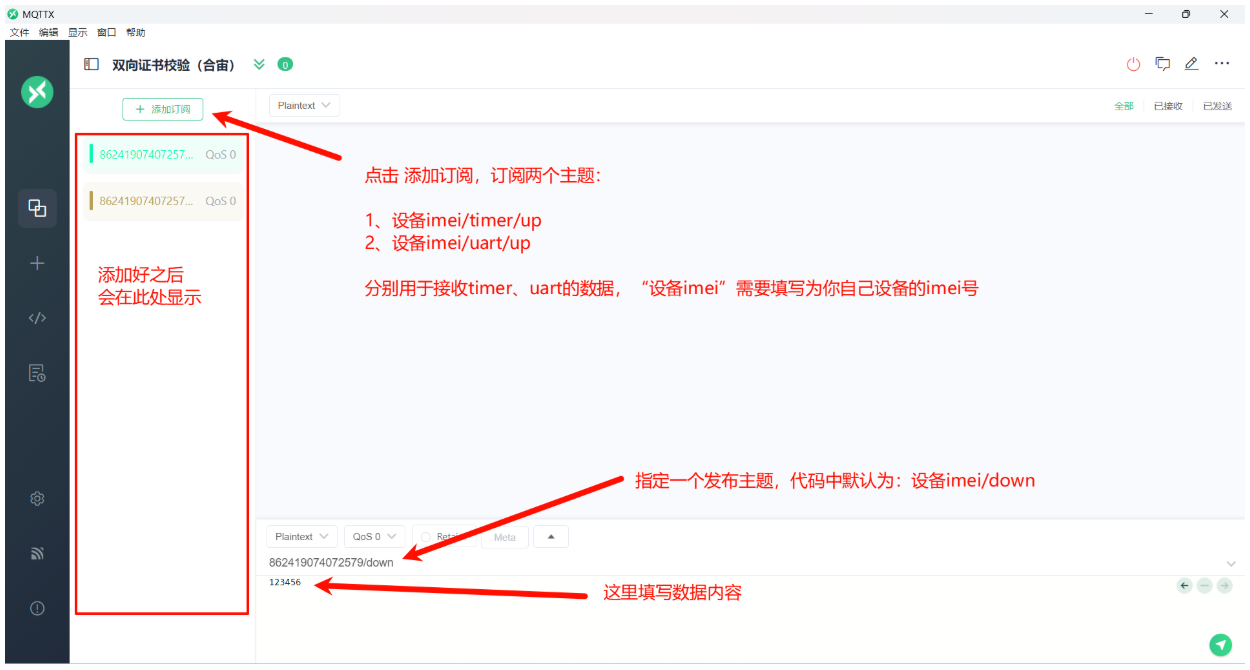
Task: Show 全部 messages tab
Action: (x=1124, y=106)
